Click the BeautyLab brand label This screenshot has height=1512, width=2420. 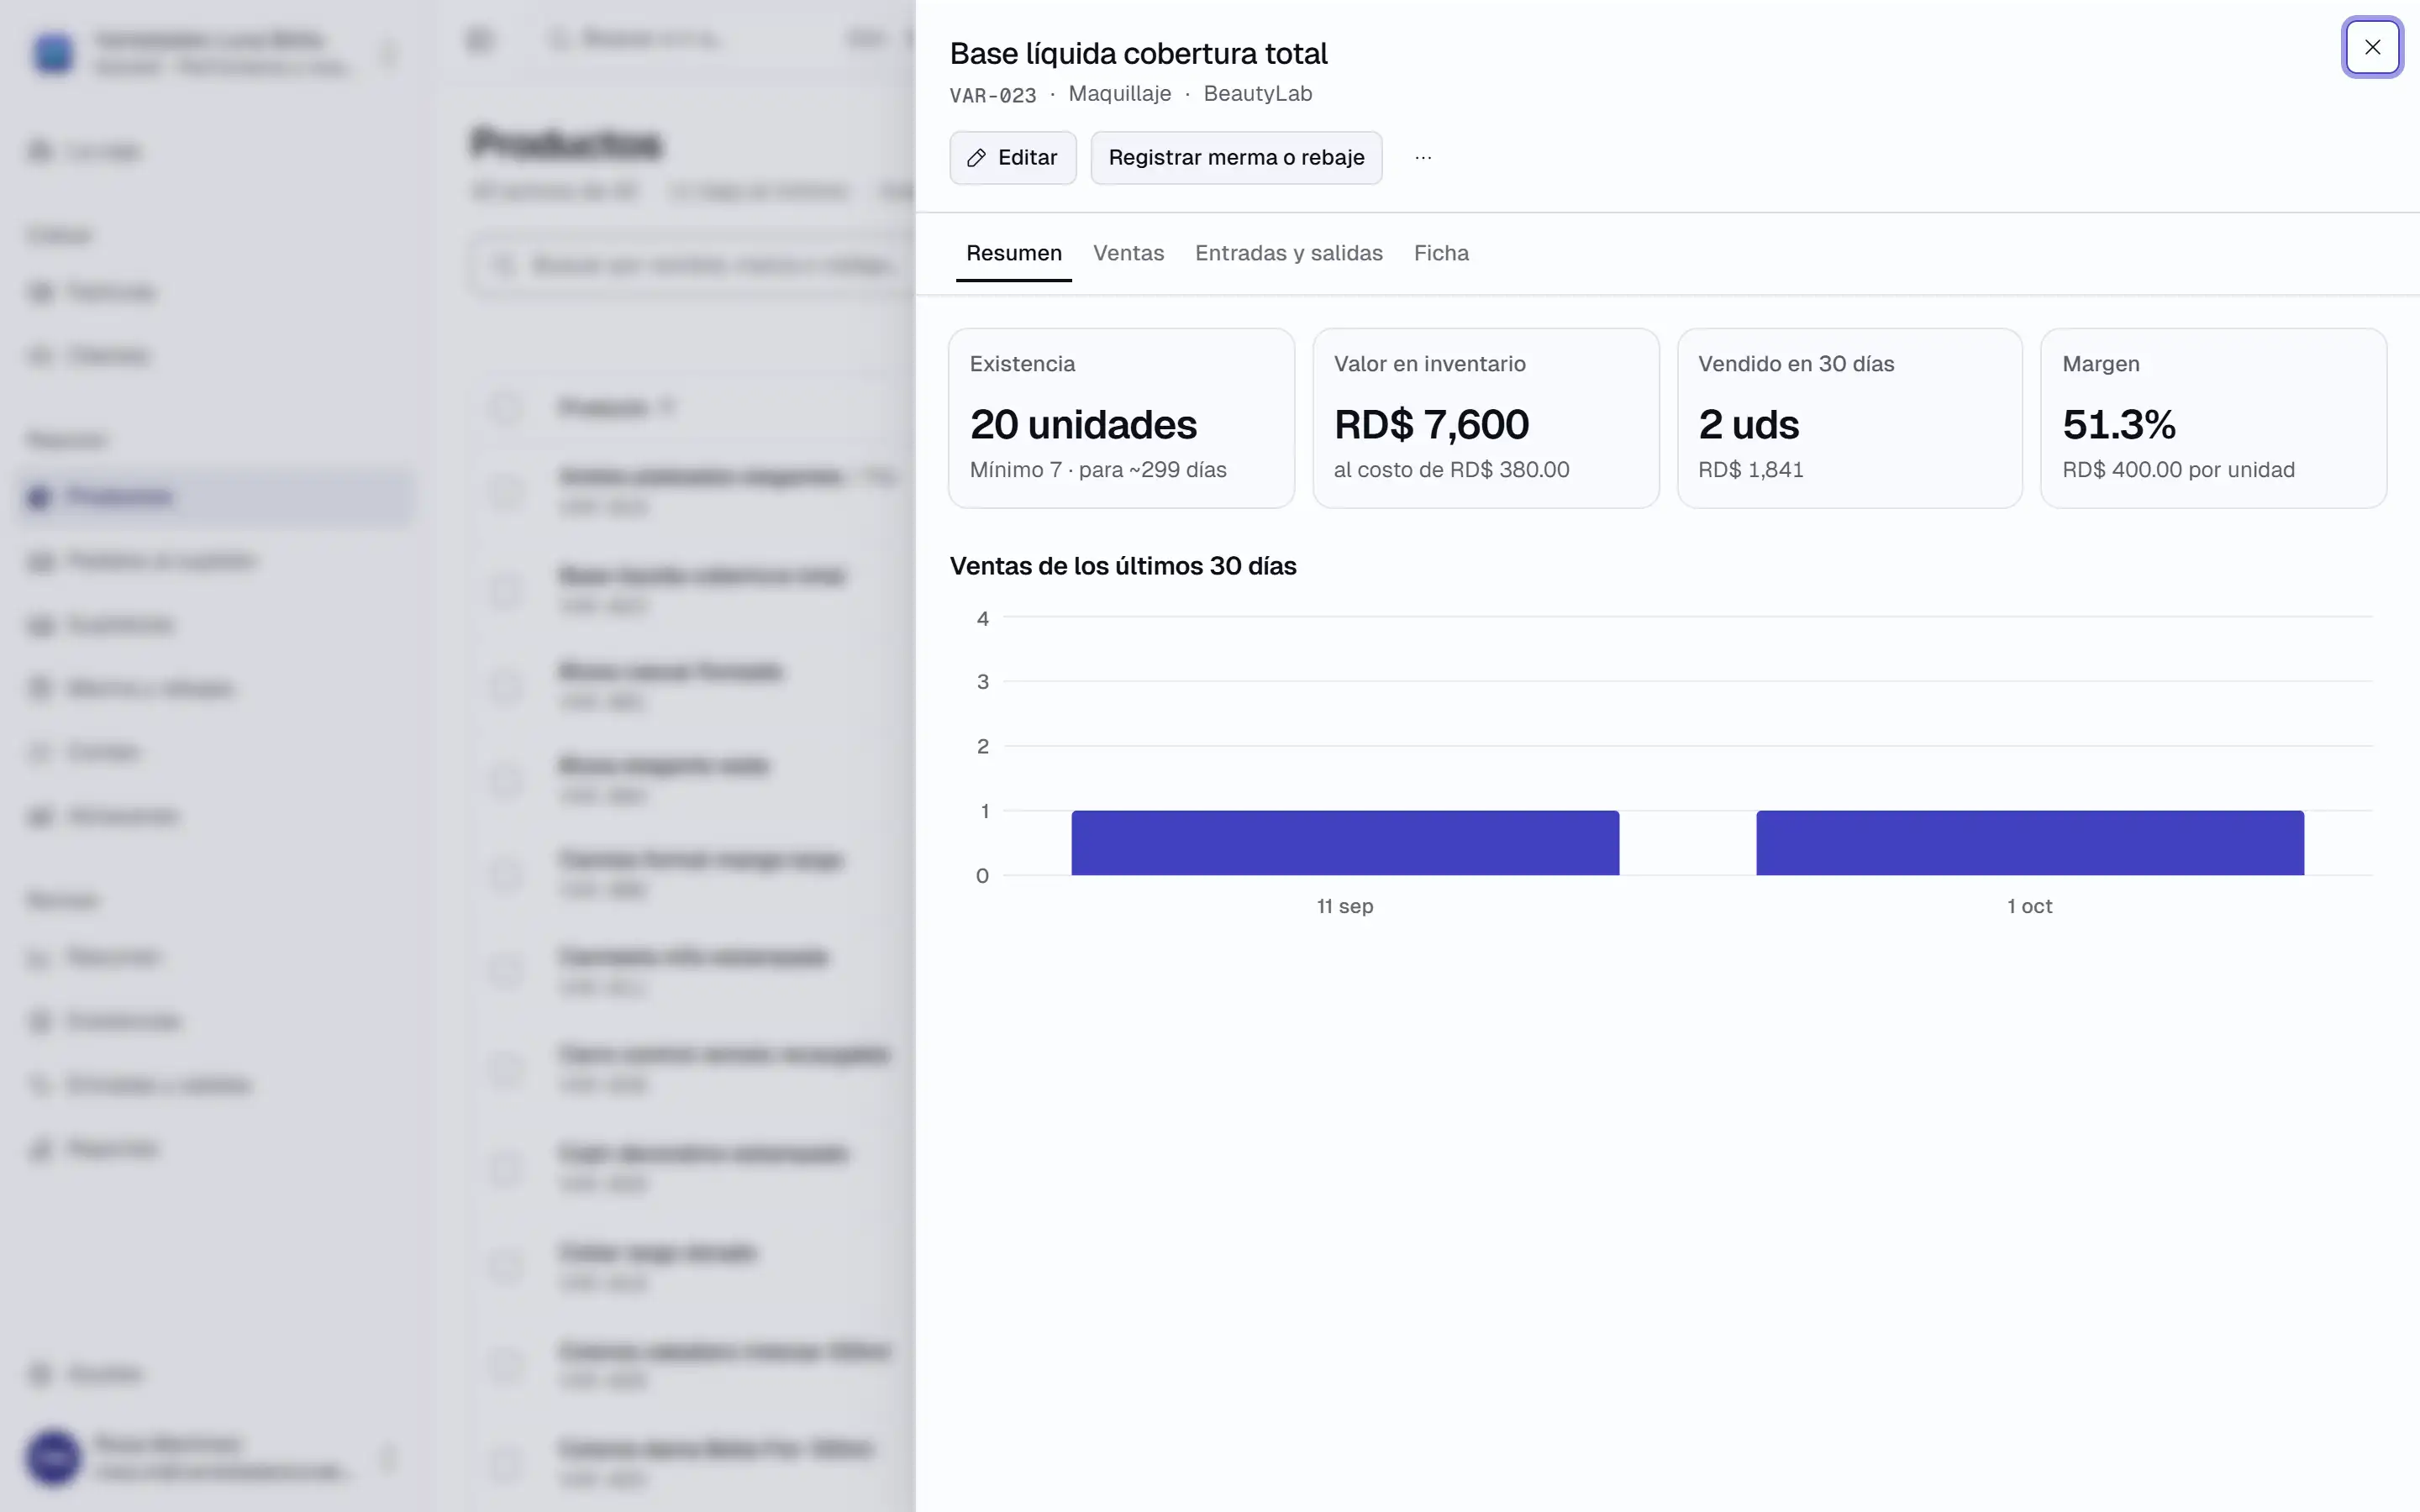pos(1257,93)
